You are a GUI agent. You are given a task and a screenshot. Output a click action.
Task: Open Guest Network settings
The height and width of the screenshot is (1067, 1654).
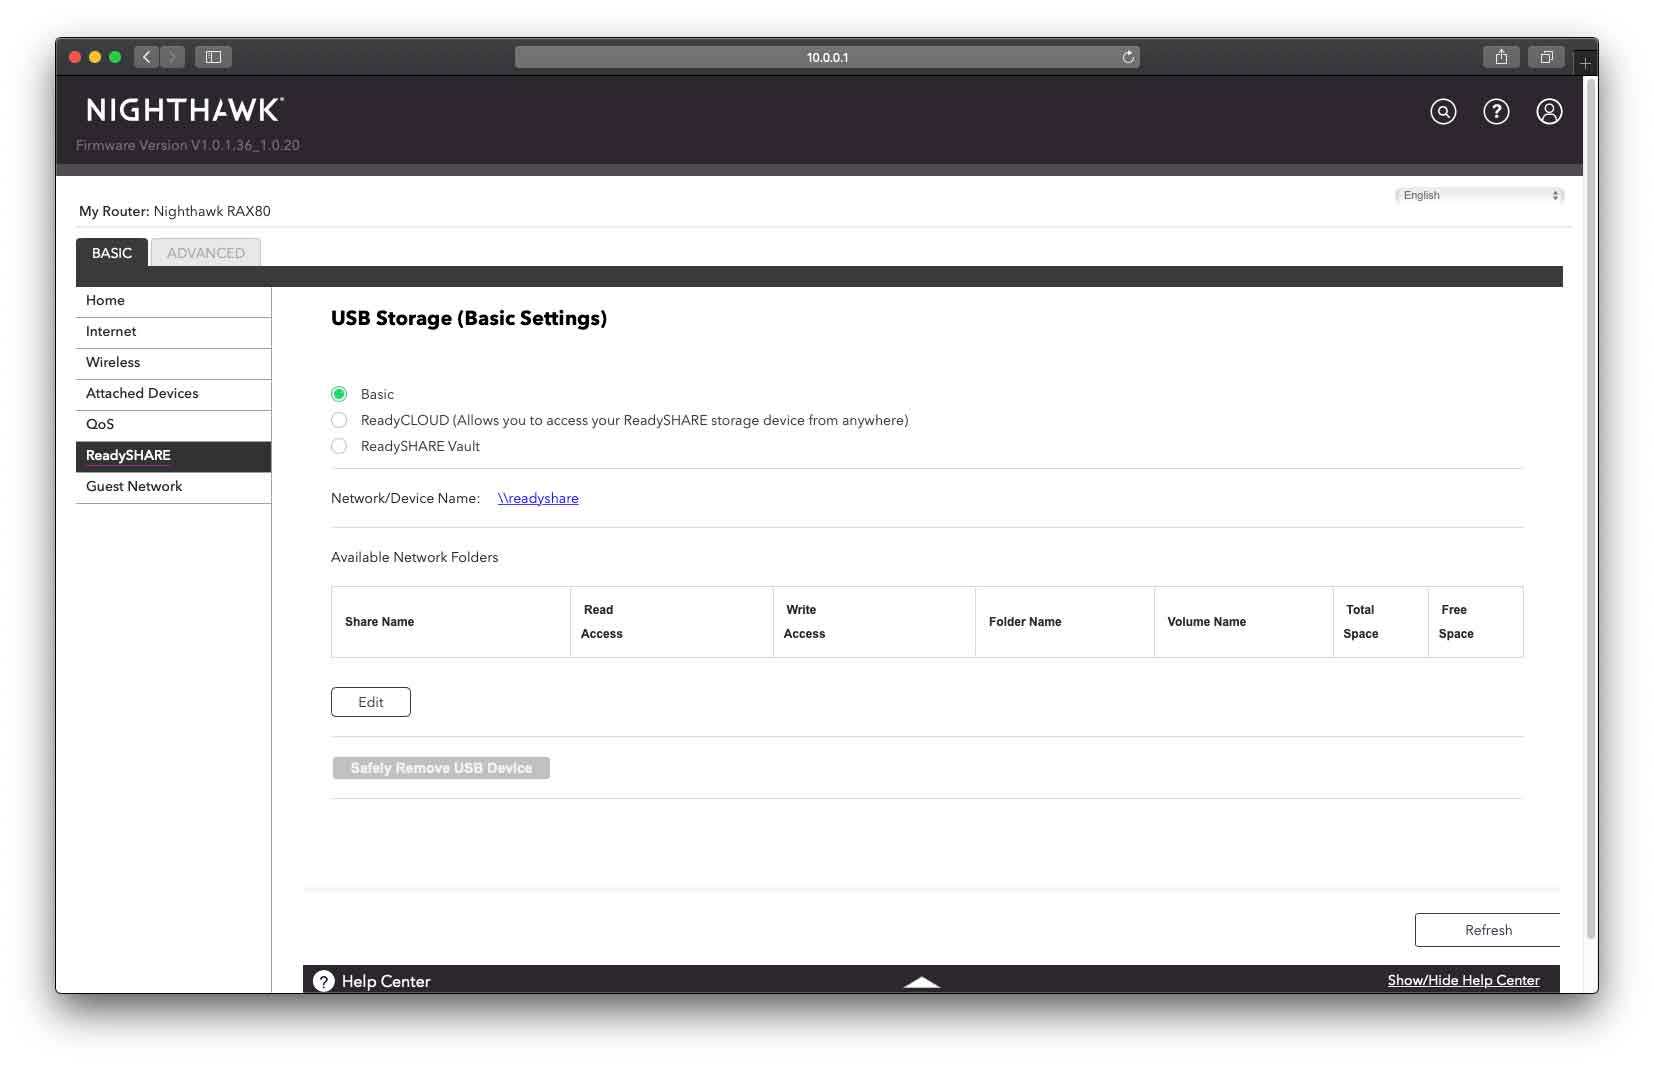(173, 487)
